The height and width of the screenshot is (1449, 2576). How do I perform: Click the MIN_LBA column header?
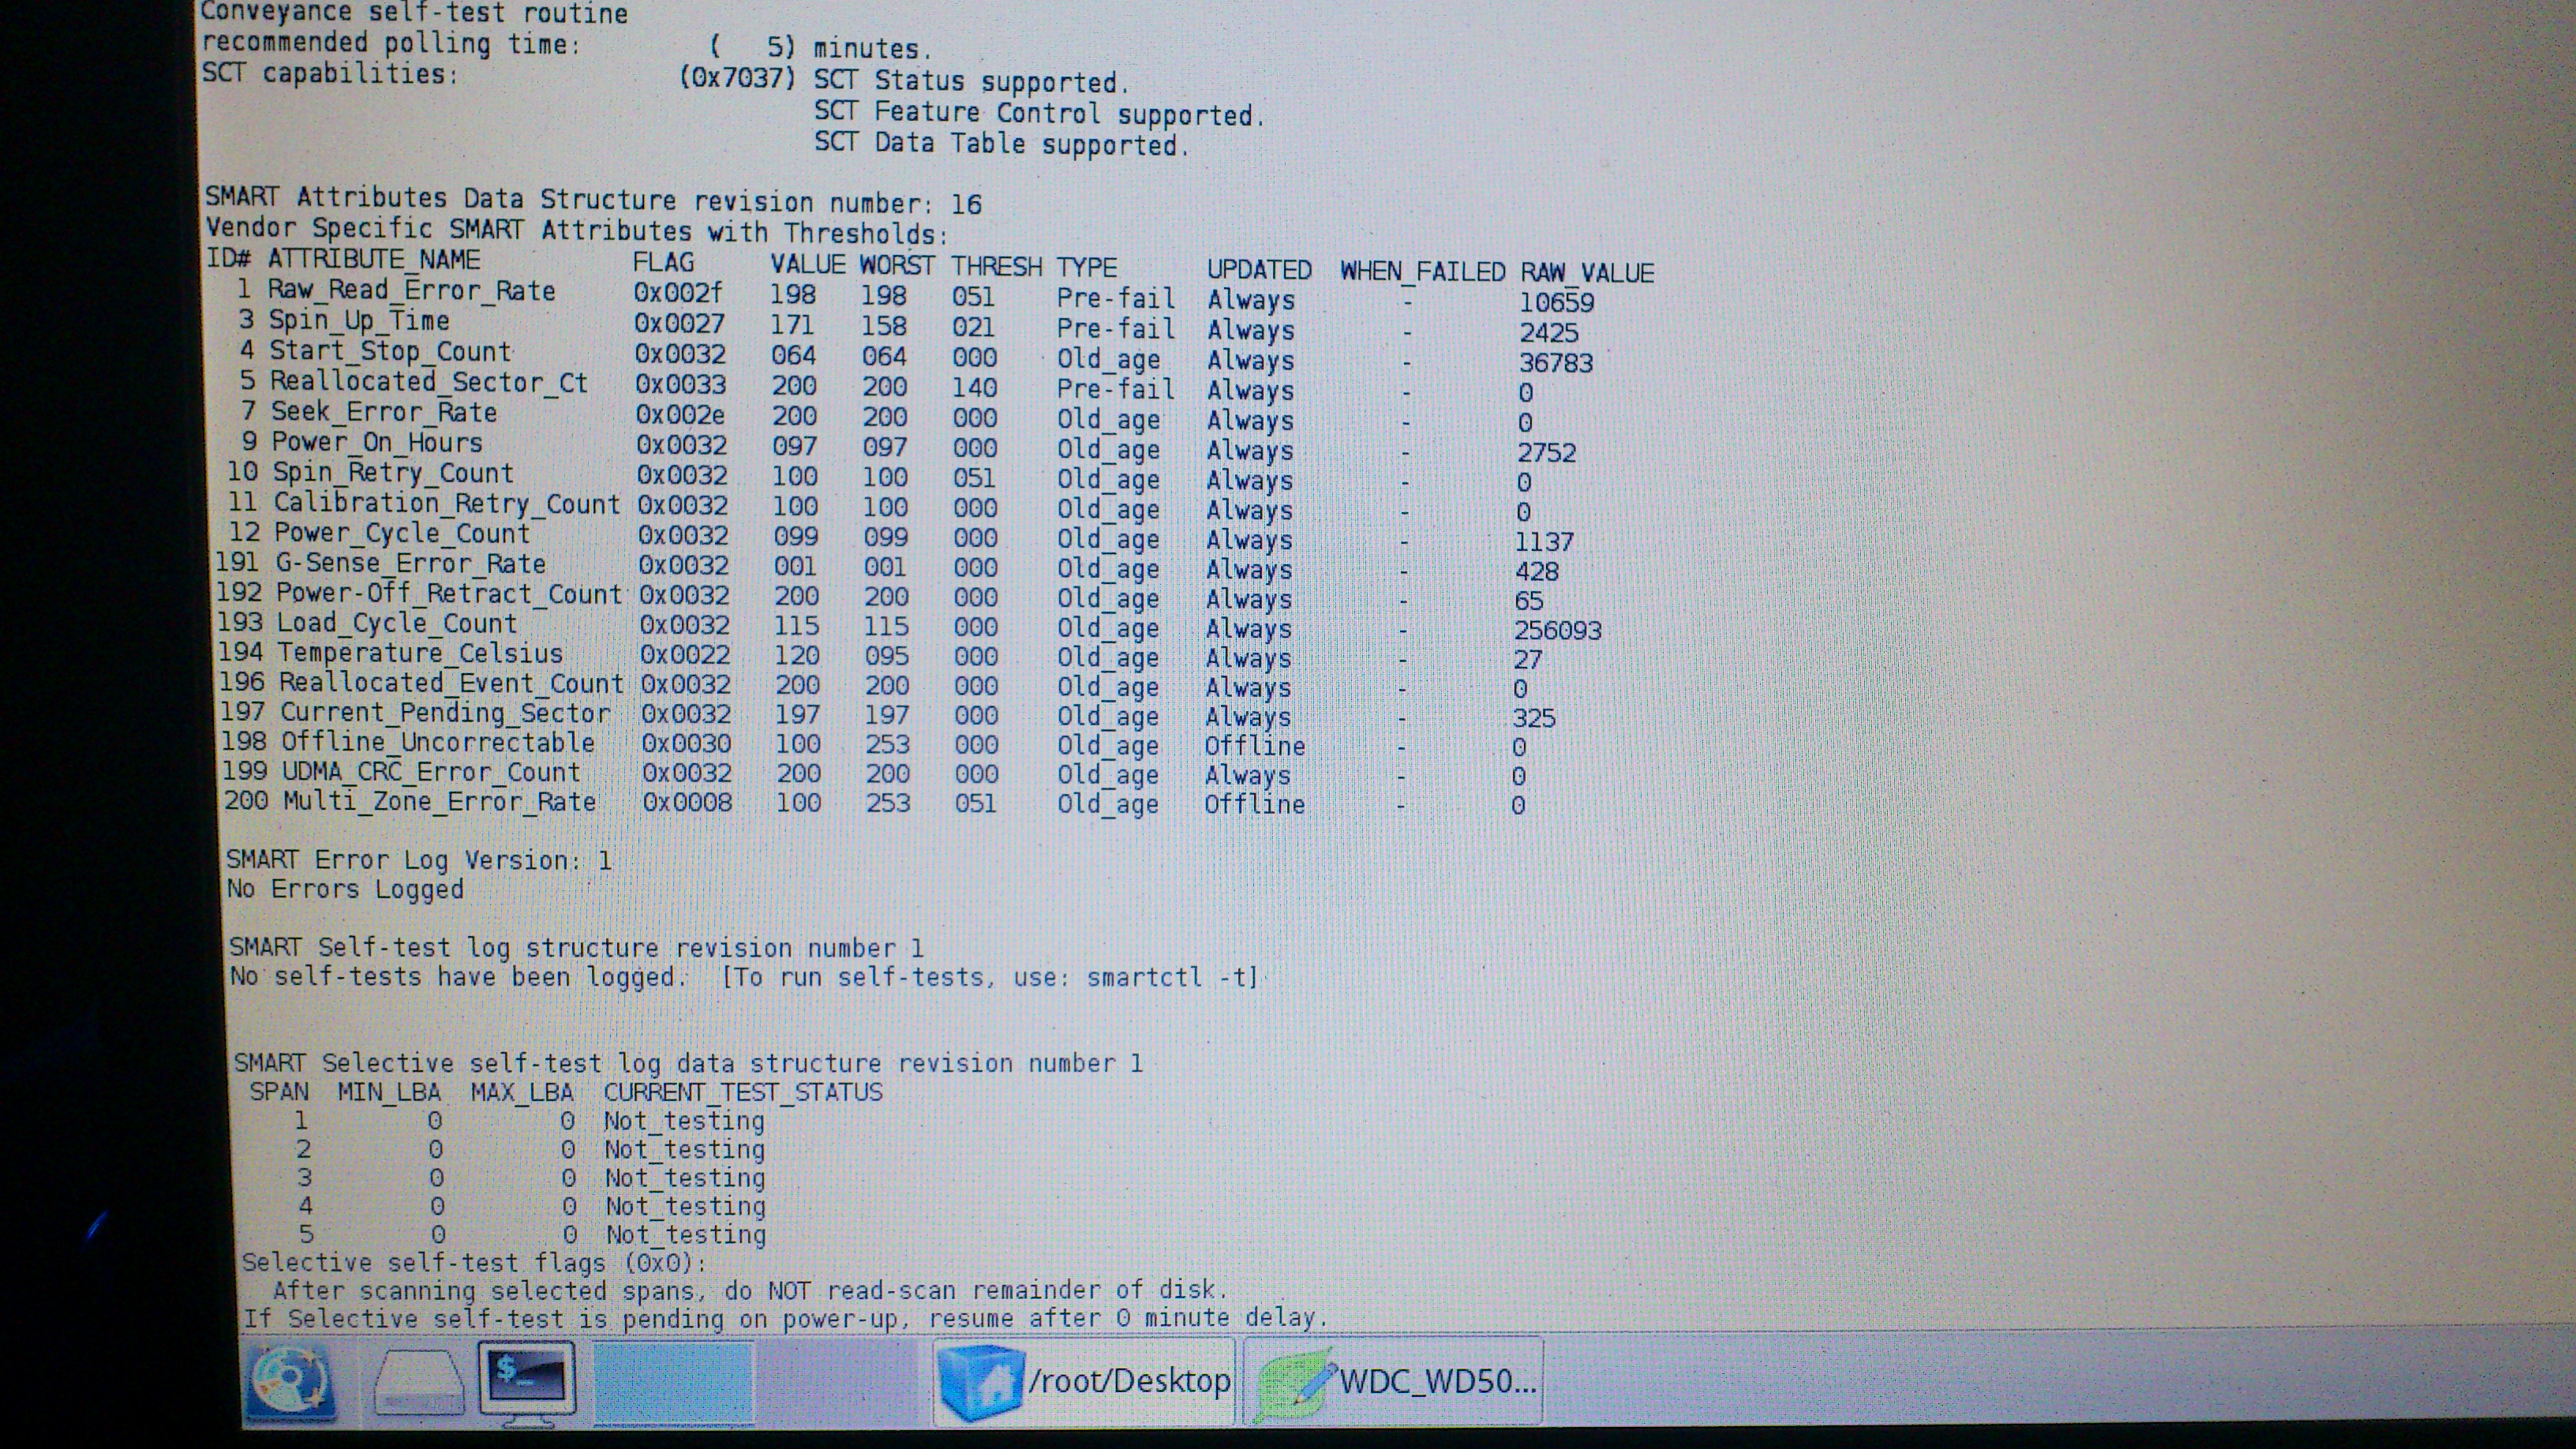pyautogui.click(x=389, y=1092)
